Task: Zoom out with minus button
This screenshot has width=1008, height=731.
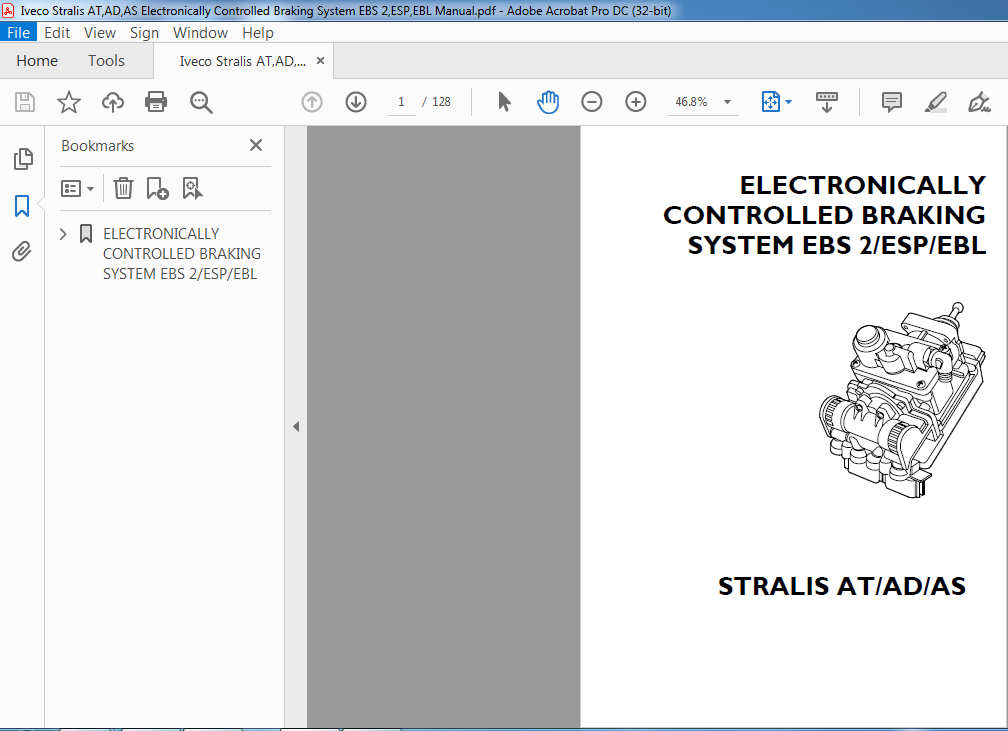Action: click(x=591, y=102)
